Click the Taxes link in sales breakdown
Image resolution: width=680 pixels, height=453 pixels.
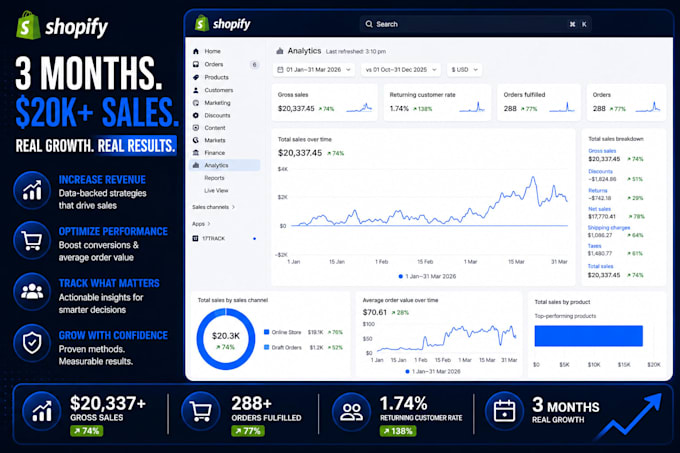[x=594, y=246]
